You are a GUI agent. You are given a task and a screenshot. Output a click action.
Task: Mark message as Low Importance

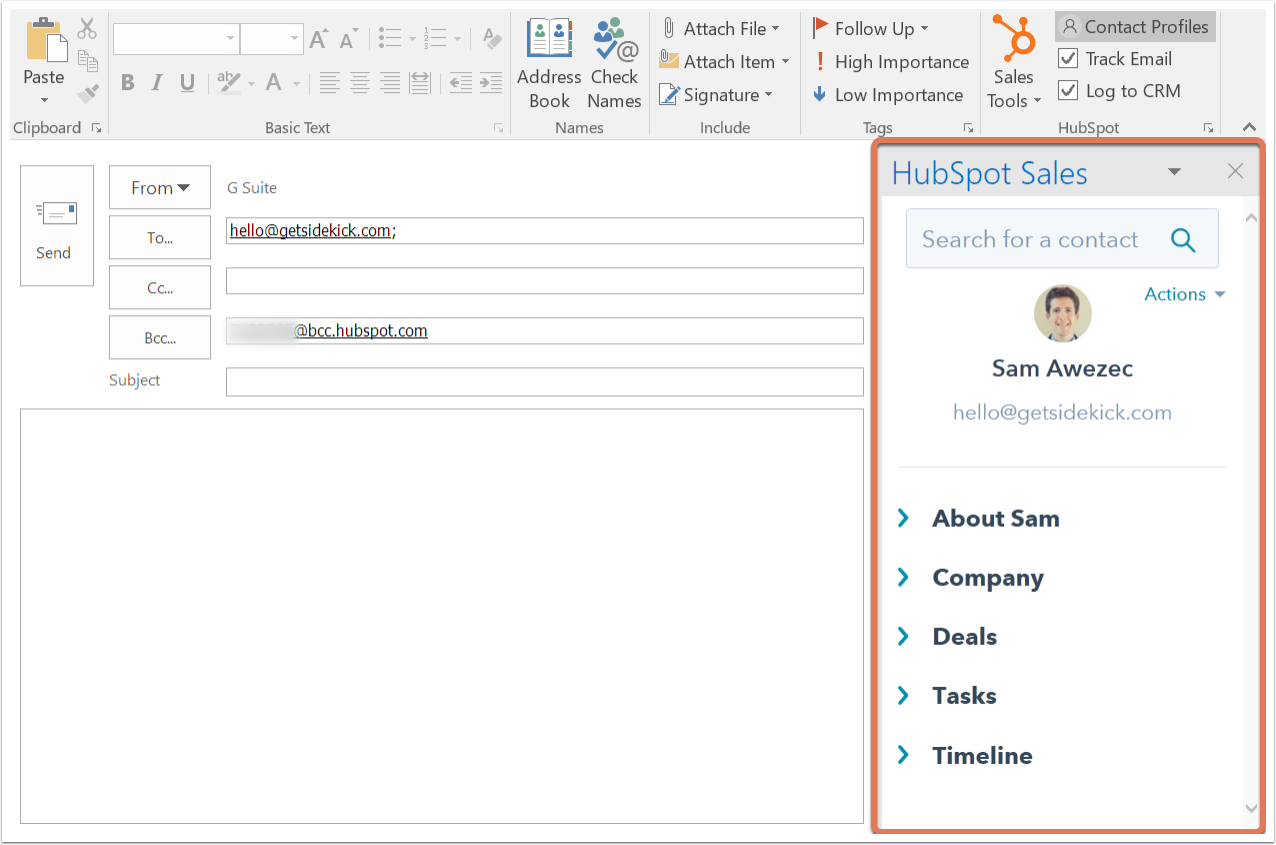[x=887, y=95]
